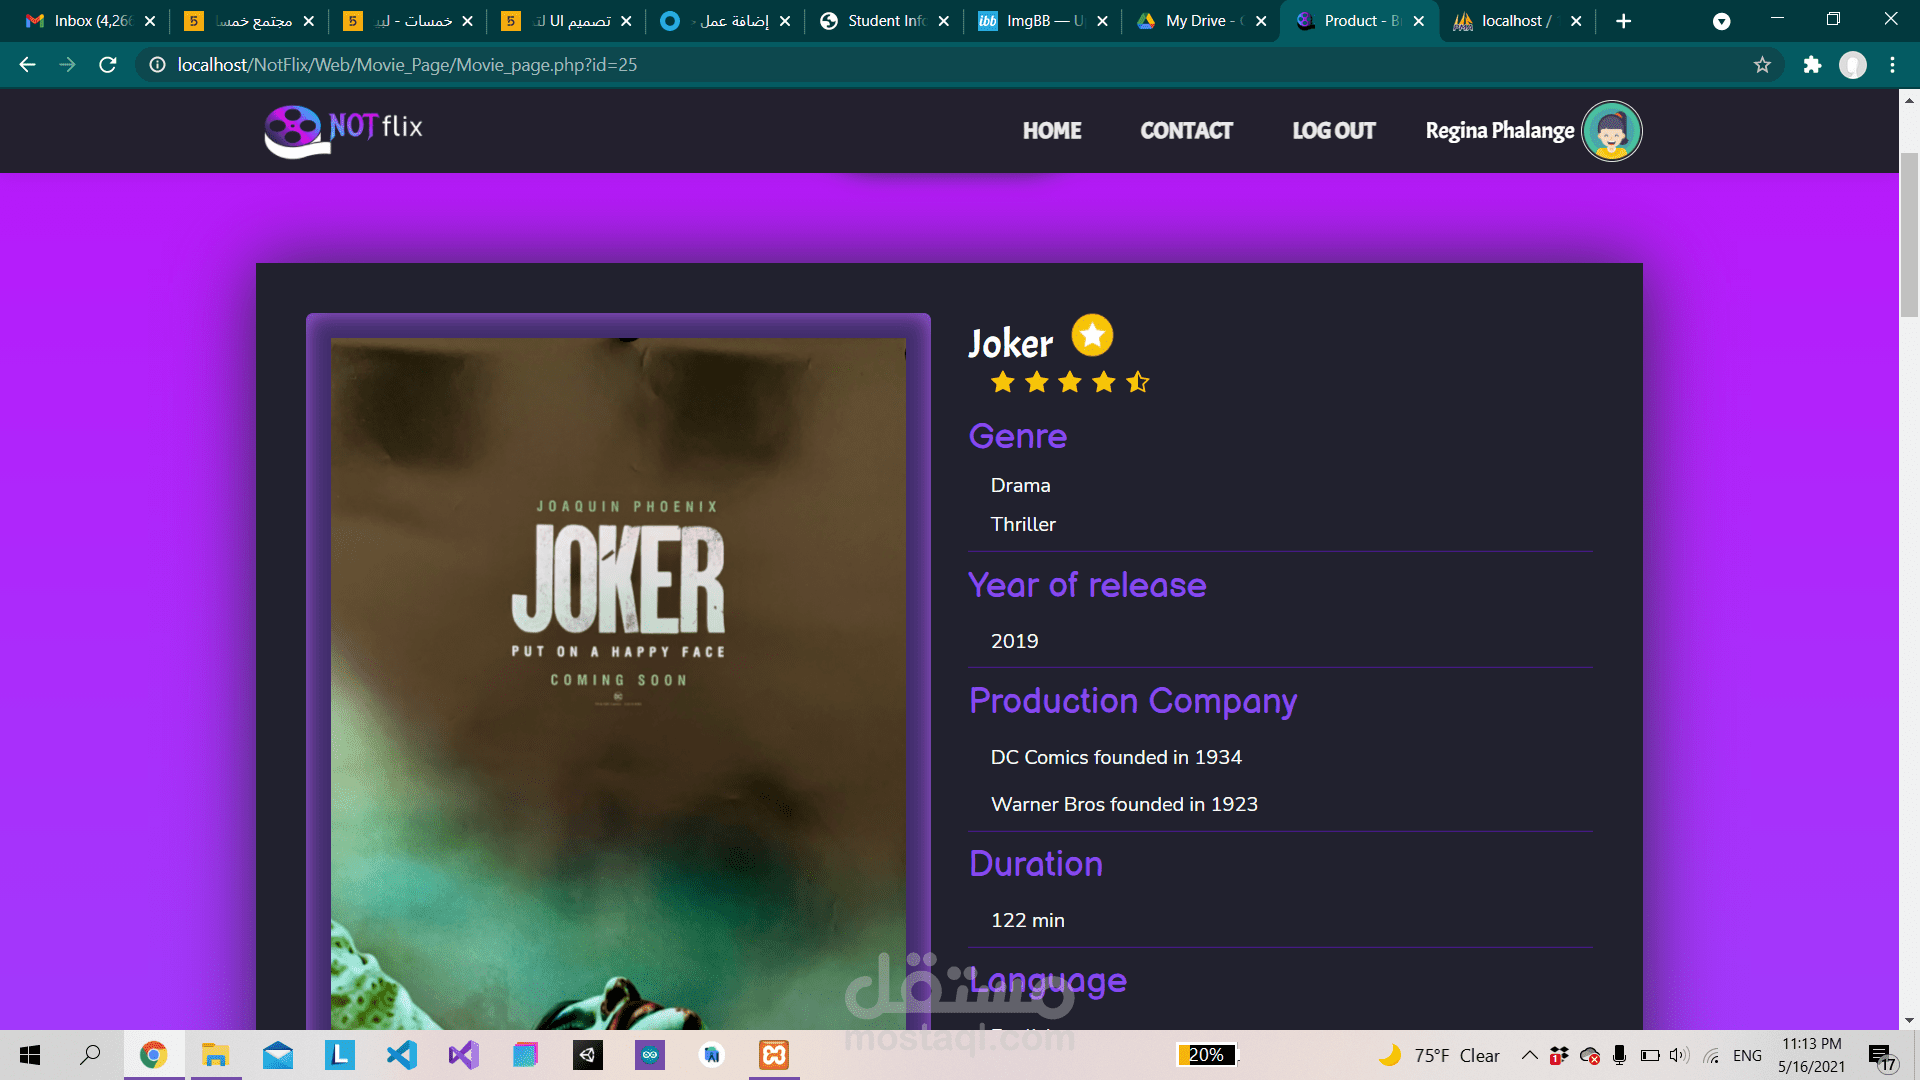Click the yellow favorite star badge beside Joker

(x=1092, y=335)
